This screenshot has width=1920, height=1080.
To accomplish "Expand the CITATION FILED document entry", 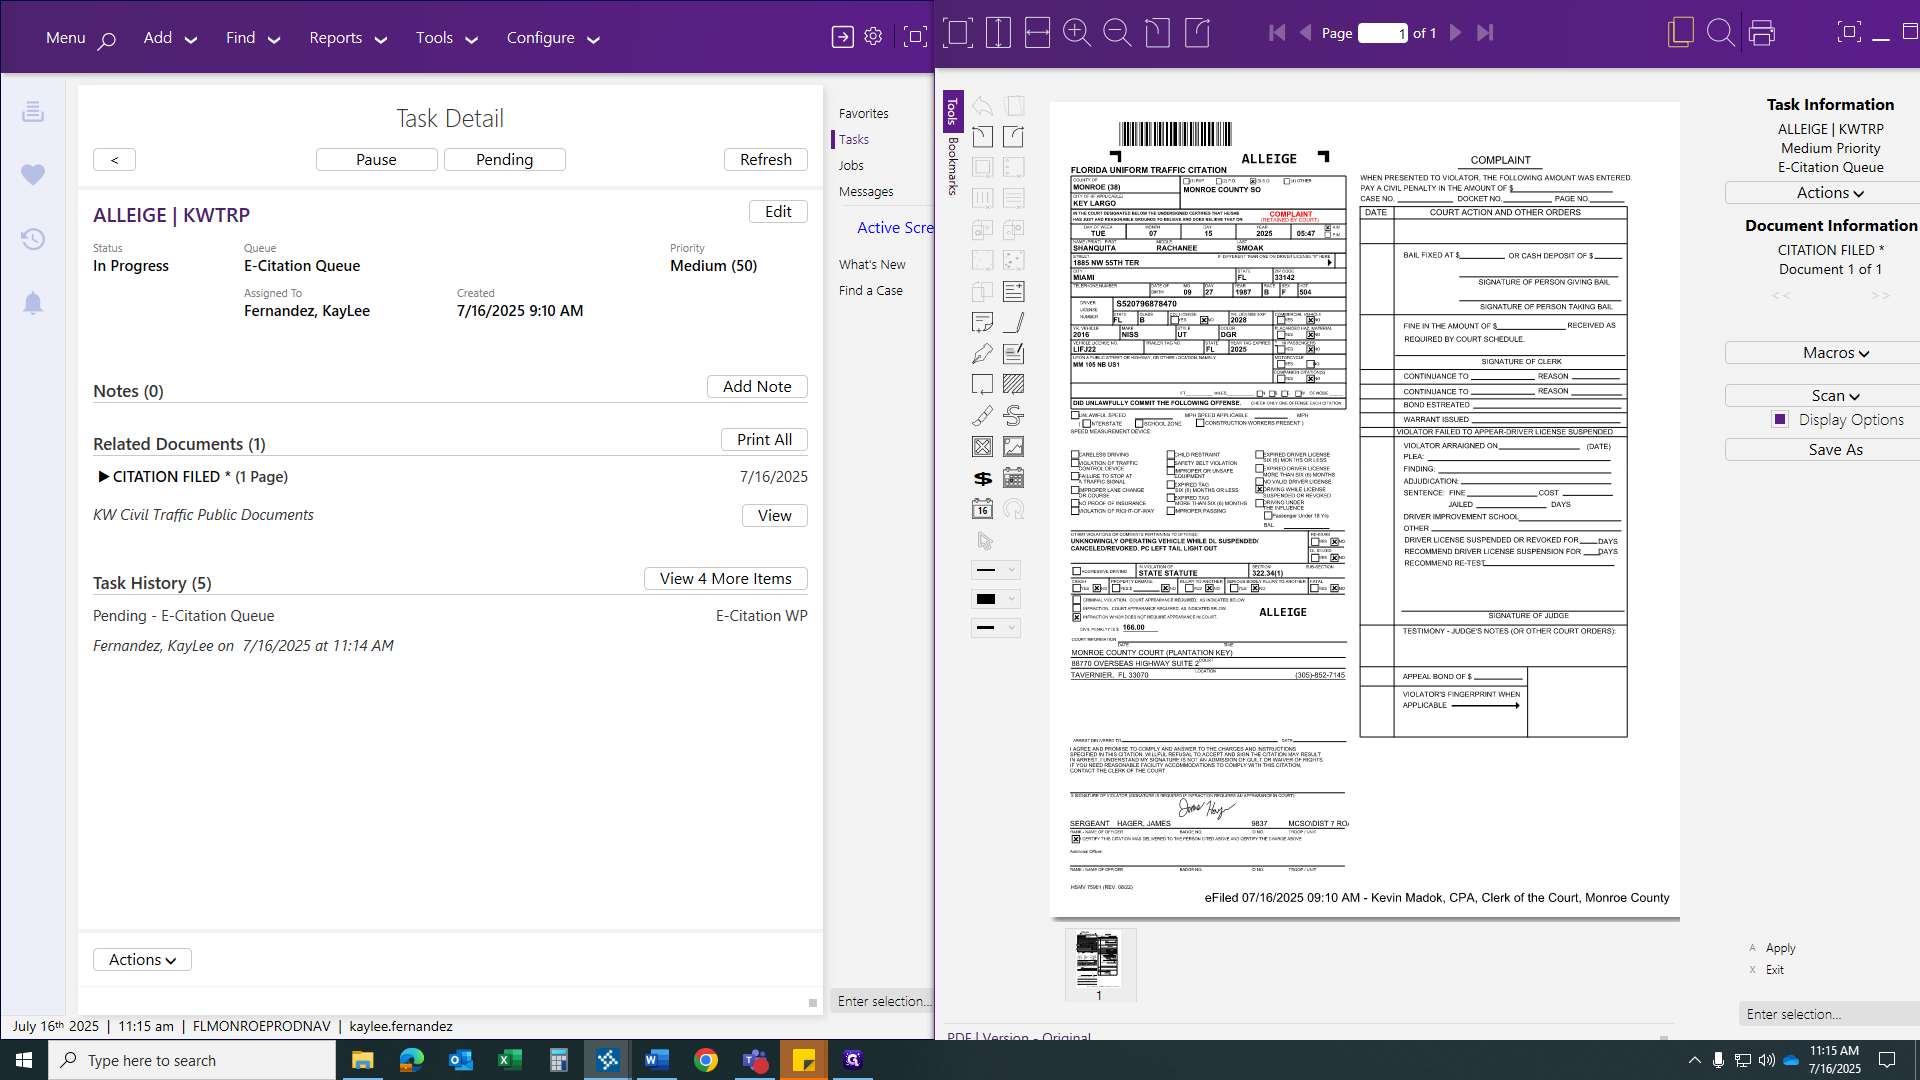I will click(x=103, y=477).
